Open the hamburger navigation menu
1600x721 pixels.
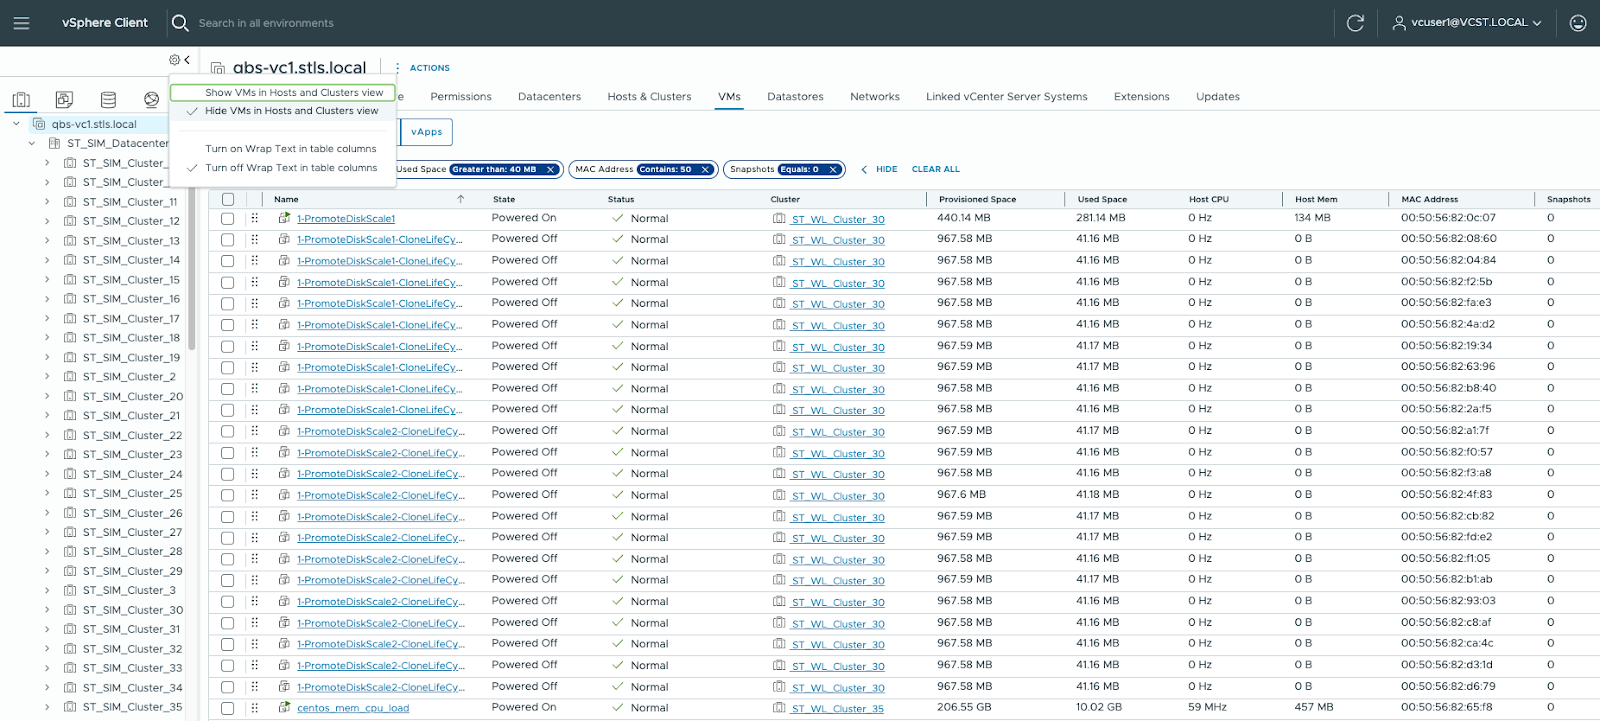[21, 23]
